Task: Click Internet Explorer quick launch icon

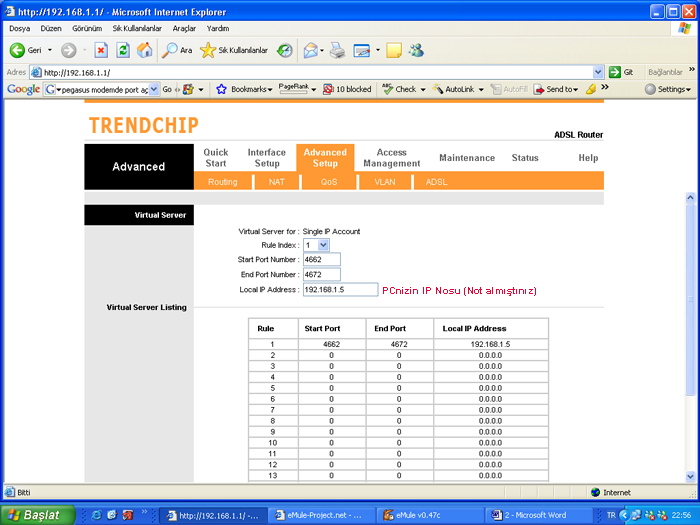Action: (96, 515)
